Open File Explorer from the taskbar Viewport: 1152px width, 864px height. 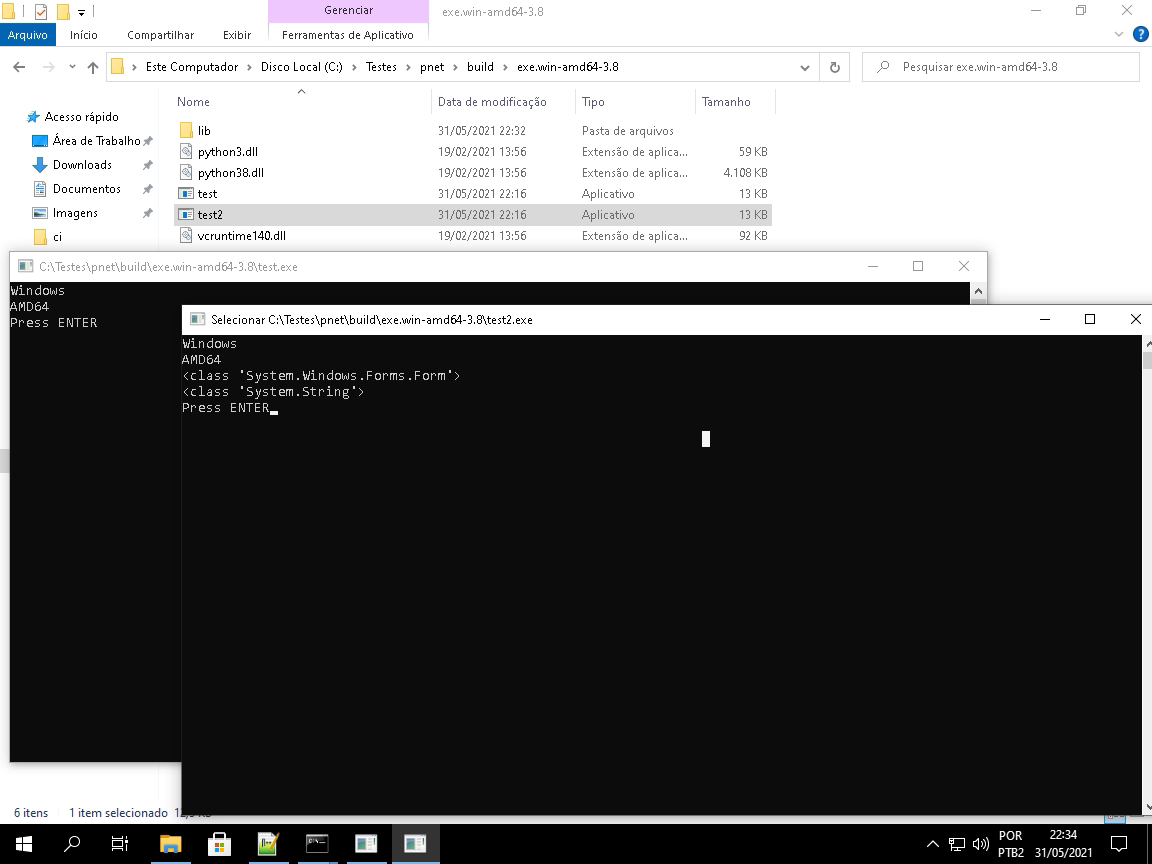tap(170, 843)
